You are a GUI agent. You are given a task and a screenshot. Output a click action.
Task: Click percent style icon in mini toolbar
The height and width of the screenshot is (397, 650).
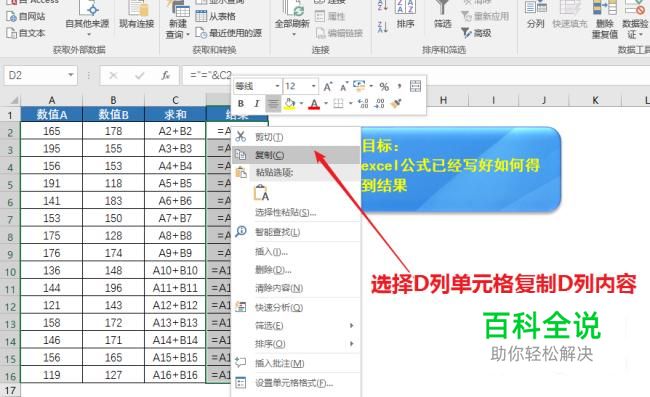384,86
